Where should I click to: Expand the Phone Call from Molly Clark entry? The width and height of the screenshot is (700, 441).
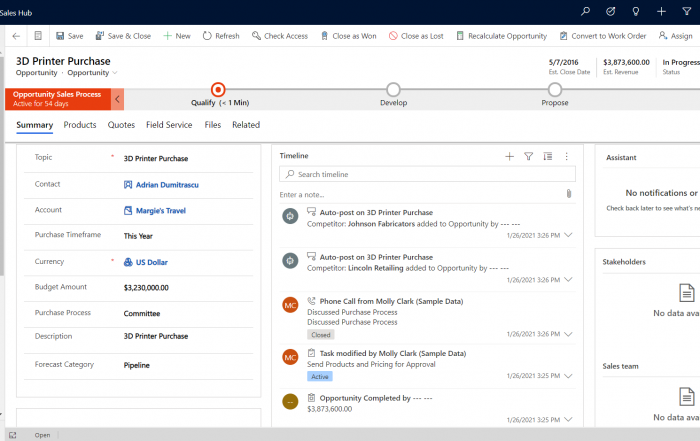click(x=568, y=334)
